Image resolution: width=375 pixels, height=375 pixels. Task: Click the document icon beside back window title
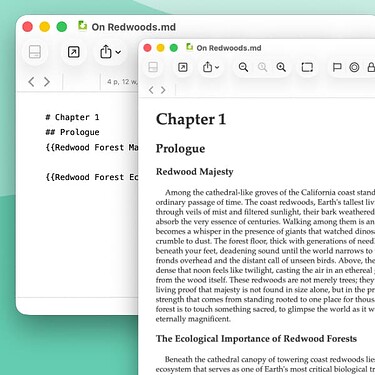click(x=82, y=26)
